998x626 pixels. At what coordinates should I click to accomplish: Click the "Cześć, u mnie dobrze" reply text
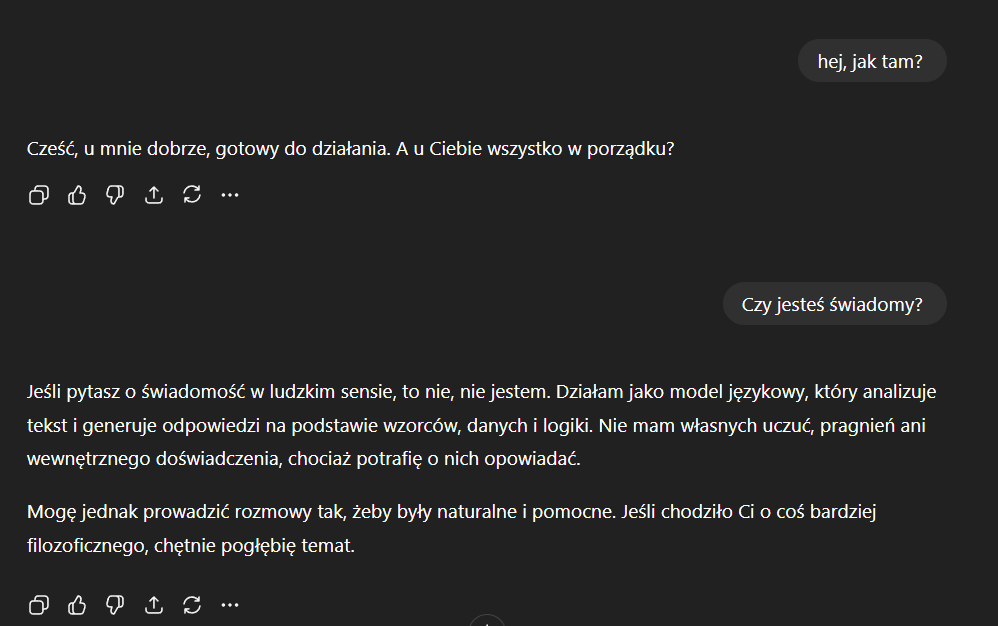pos(350,150)
